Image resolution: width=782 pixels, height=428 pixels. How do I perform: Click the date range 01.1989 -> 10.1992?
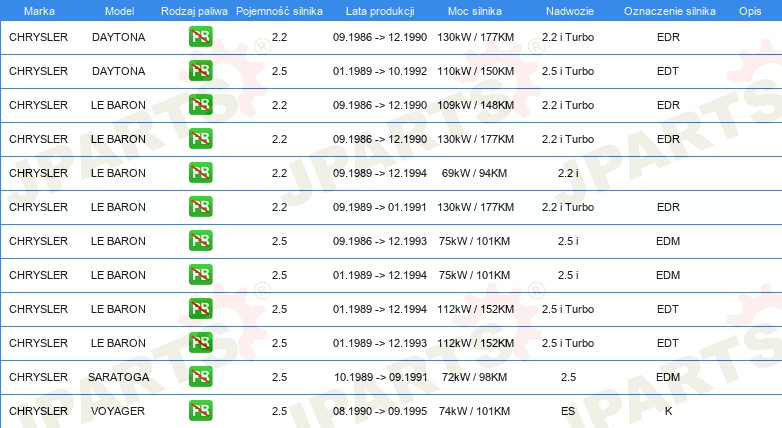click(x=380, y=71)
